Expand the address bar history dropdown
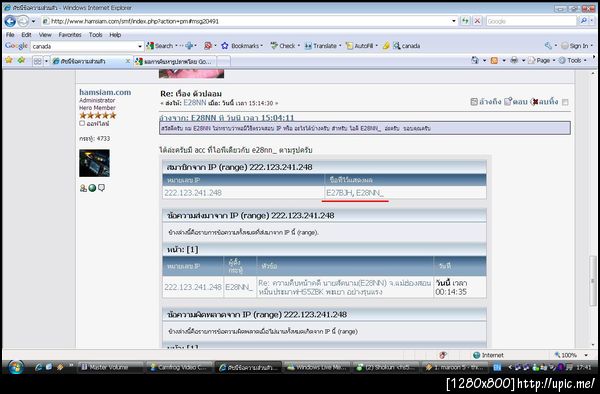Viewport: 600px width, 394px height. click(454, 21)
